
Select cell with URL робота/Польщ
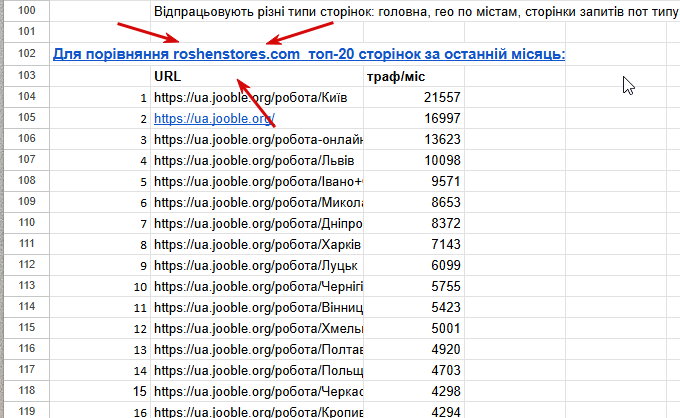pos(257,371)
